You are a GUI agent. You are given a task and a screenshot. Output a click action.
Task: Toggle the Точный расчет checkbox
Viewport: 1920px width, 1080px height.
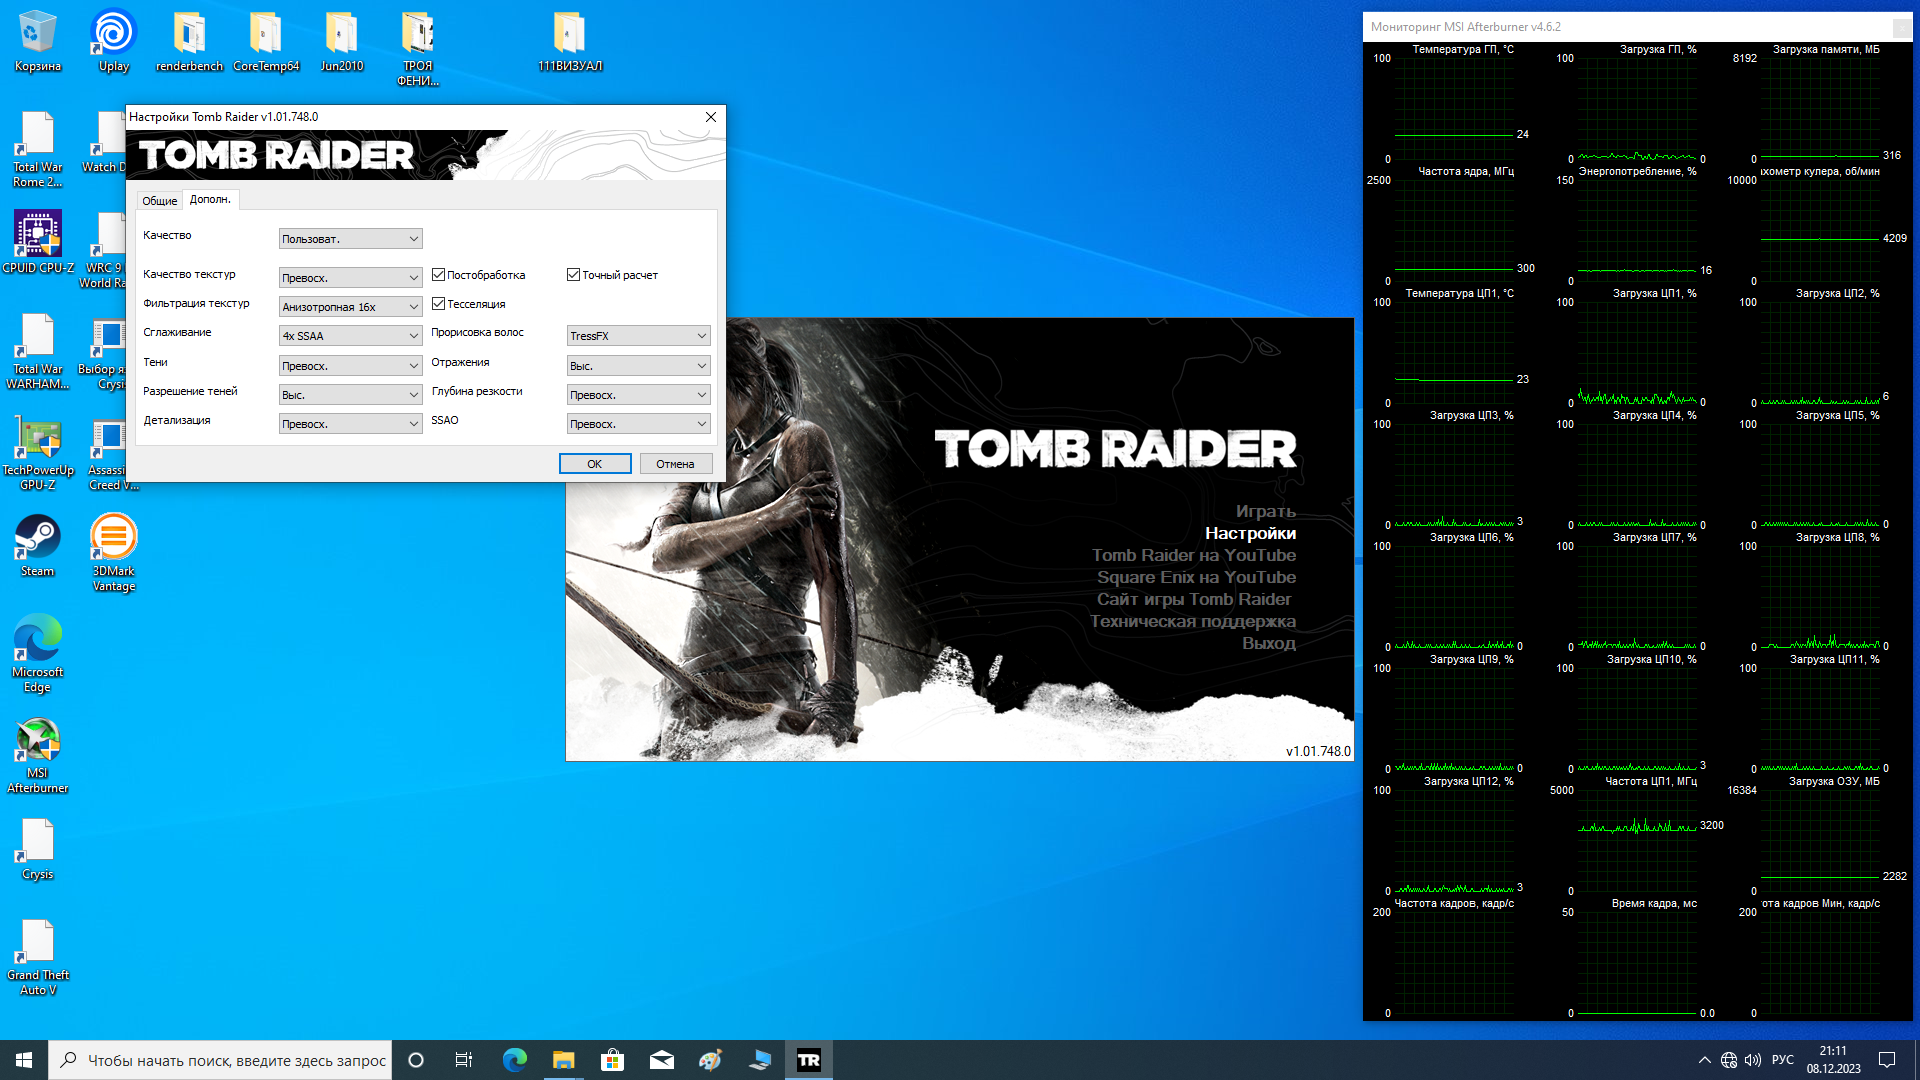[573, 275]
